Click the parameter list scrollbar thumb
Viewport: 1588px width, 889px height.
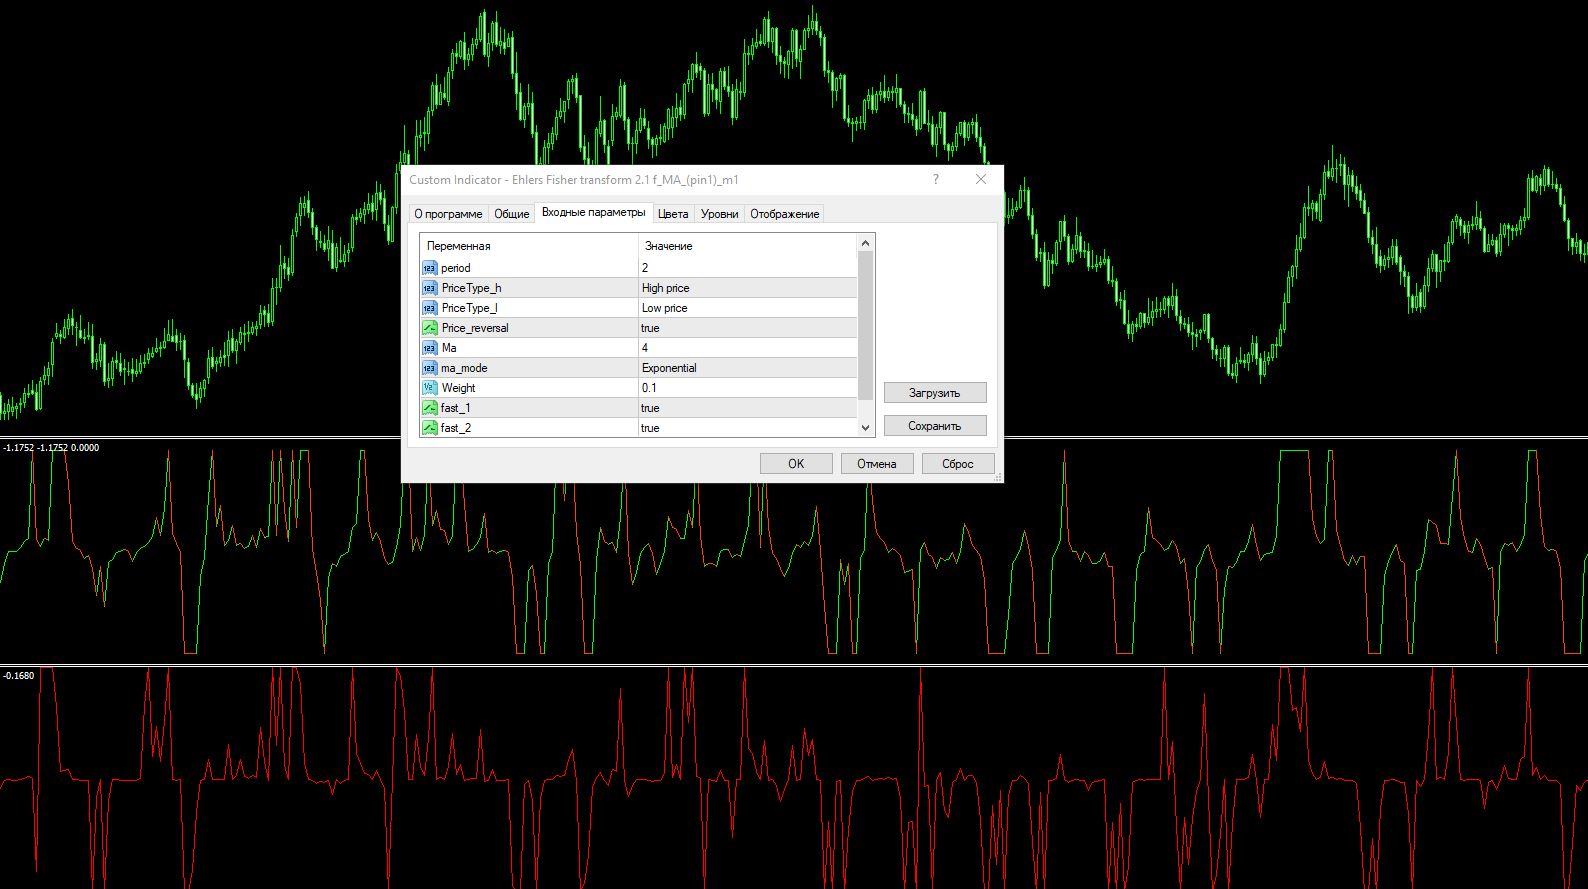coord(866,325)
